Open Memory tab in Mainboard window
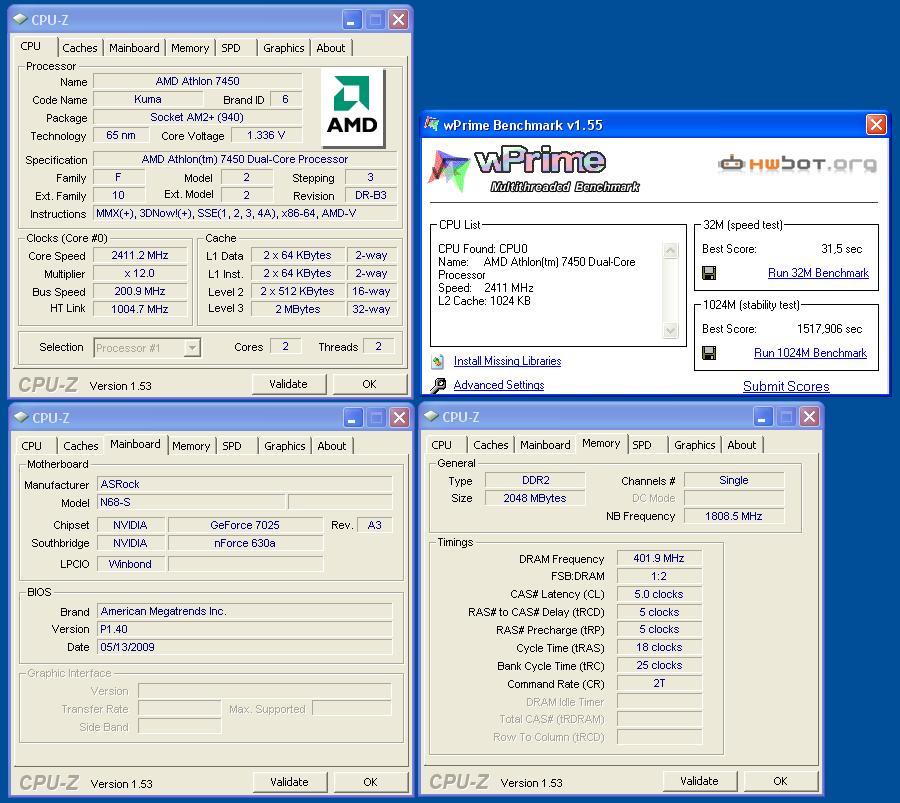The height and width of the screenshot is (803, 900). tap(191, 446)
